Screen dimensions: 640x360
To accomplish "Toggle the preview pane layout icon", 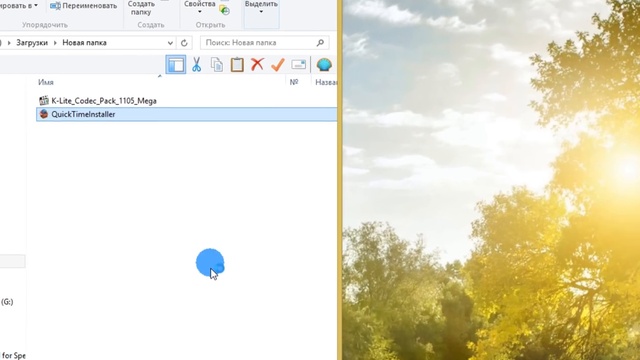I will tap(176, 64).
